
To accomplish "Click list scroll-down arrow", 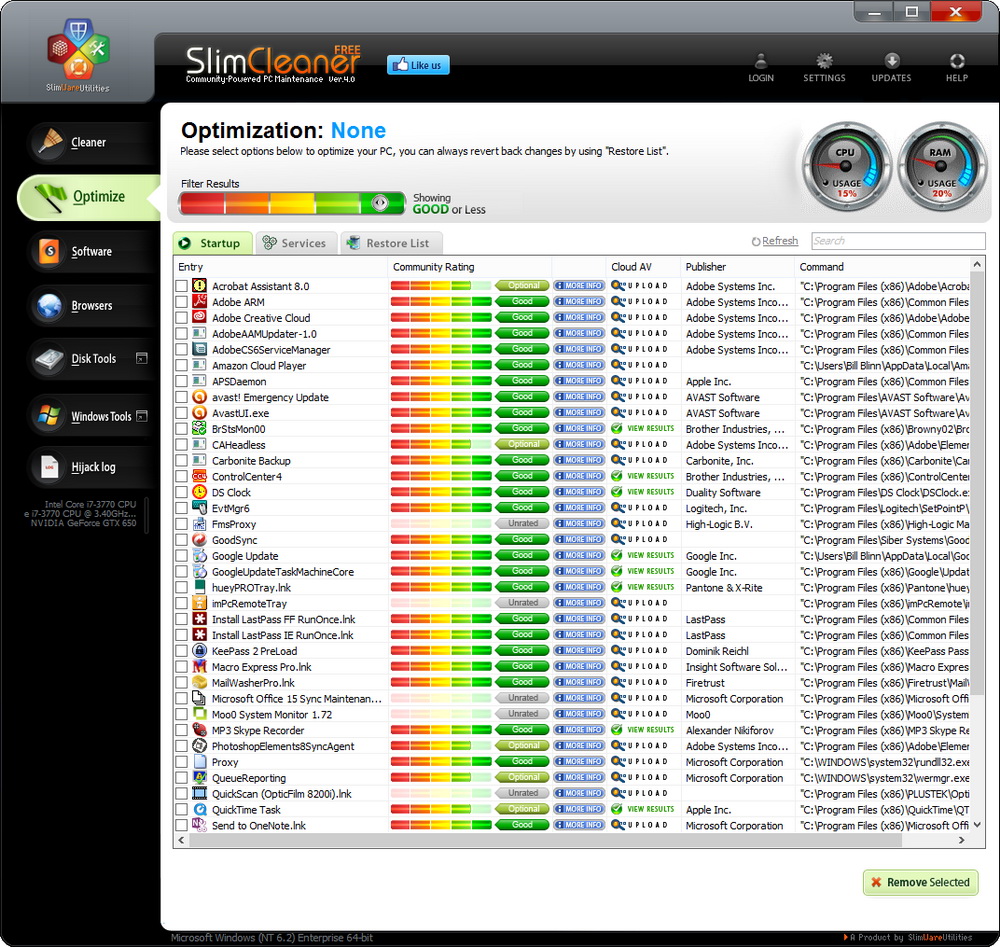I will [x=977, y=825].
